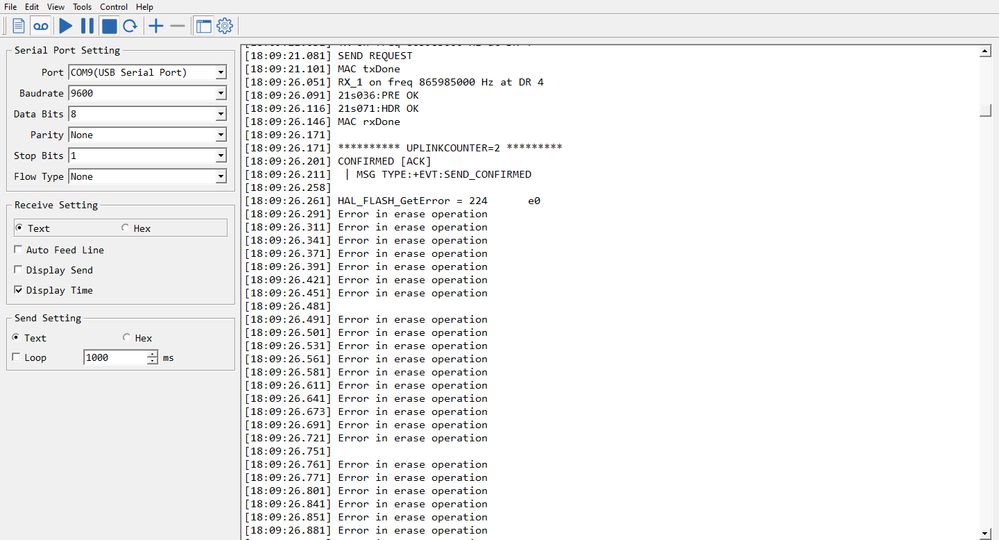Expand the Baudrate 9600 dropdown
999x540 pixels.
click(x=220, y=94)
